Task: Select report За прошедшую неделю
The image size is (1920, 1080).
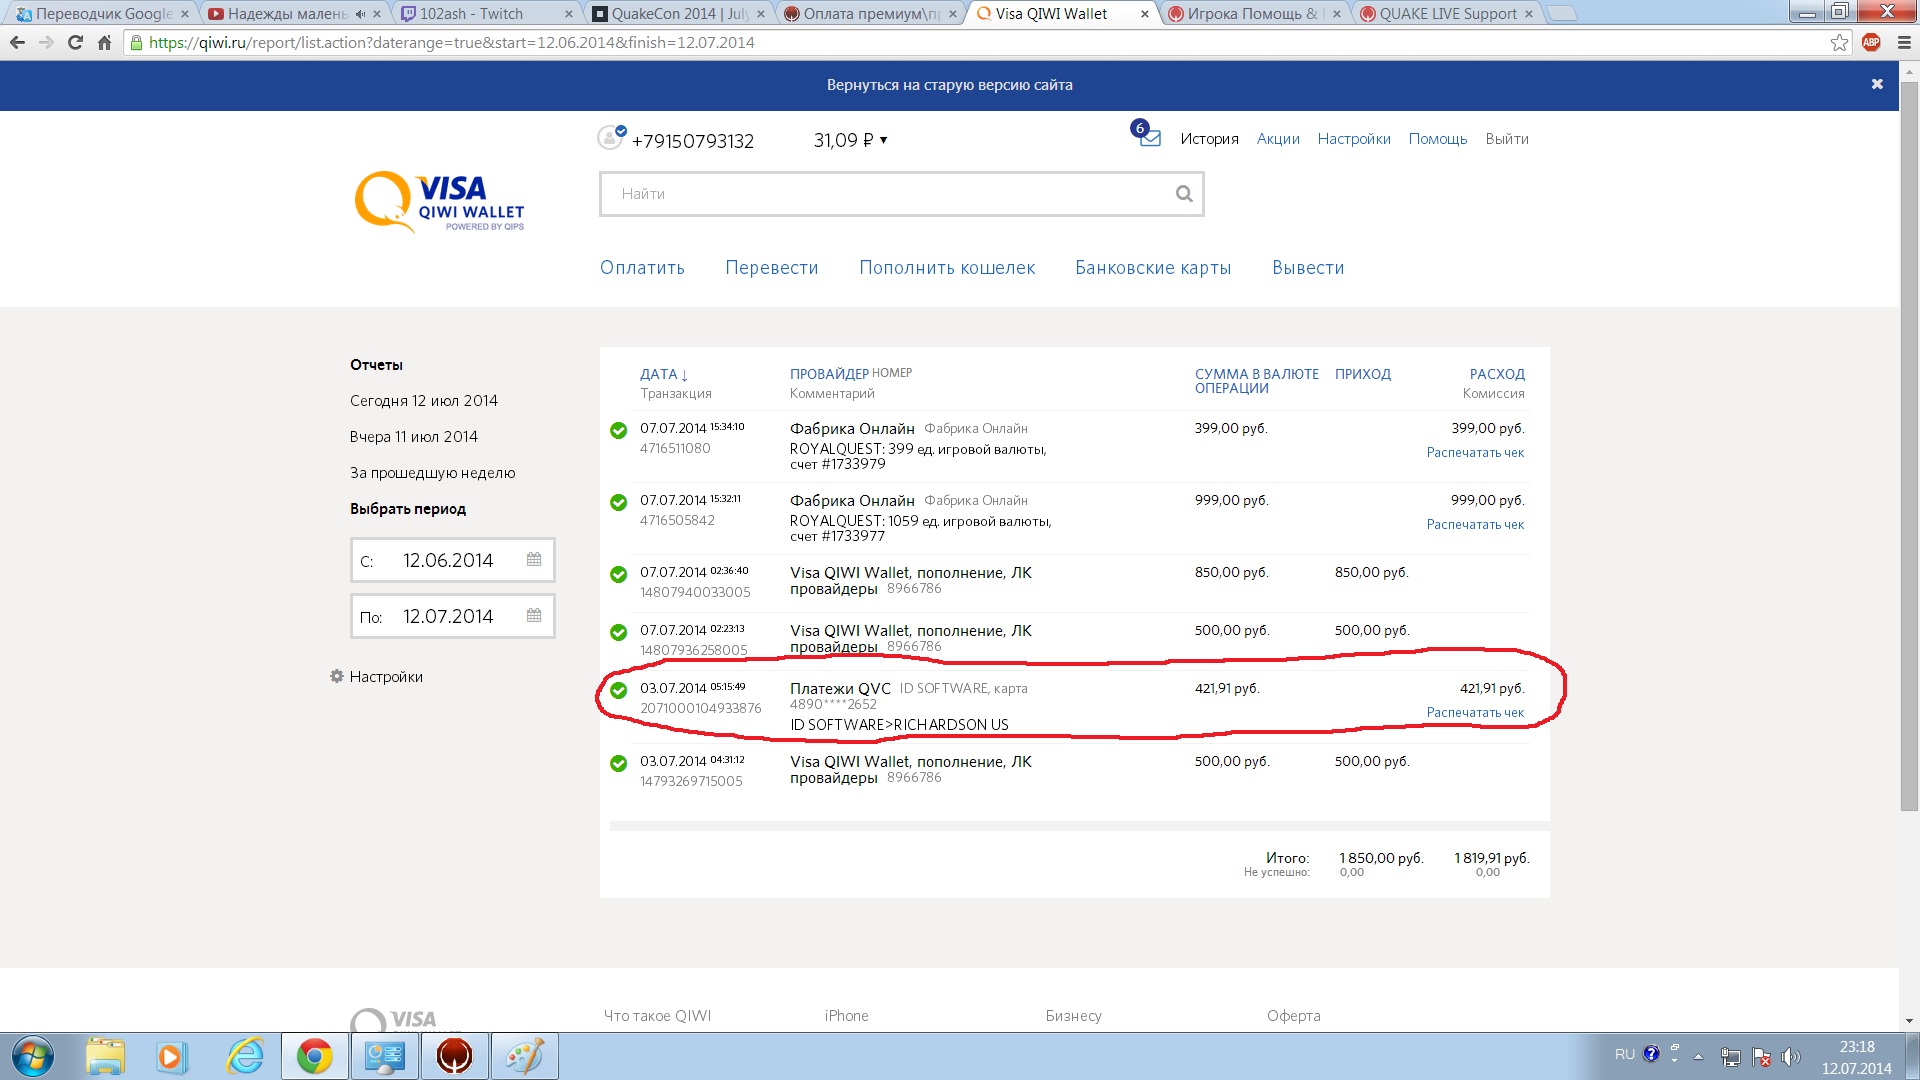Action: [x=432, y=472]
